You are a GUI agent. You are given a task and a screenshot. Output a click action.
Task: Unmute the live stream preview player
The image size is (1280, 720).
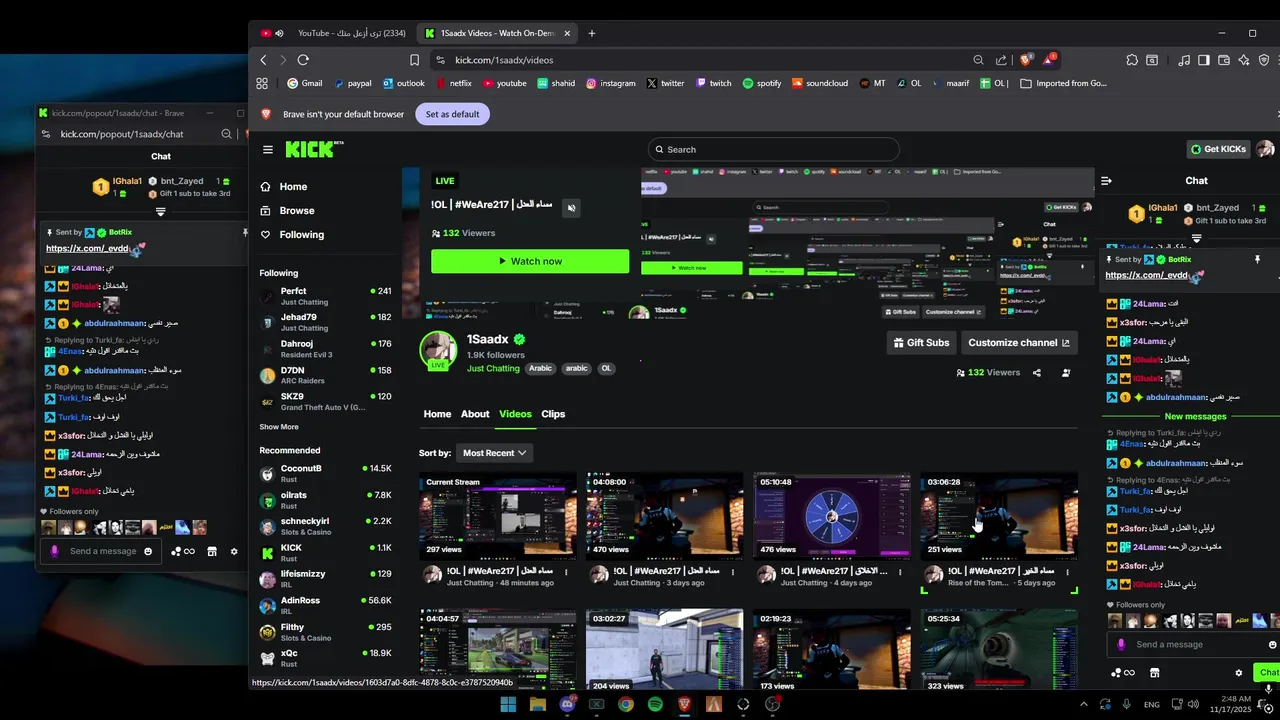coord(571,208)
